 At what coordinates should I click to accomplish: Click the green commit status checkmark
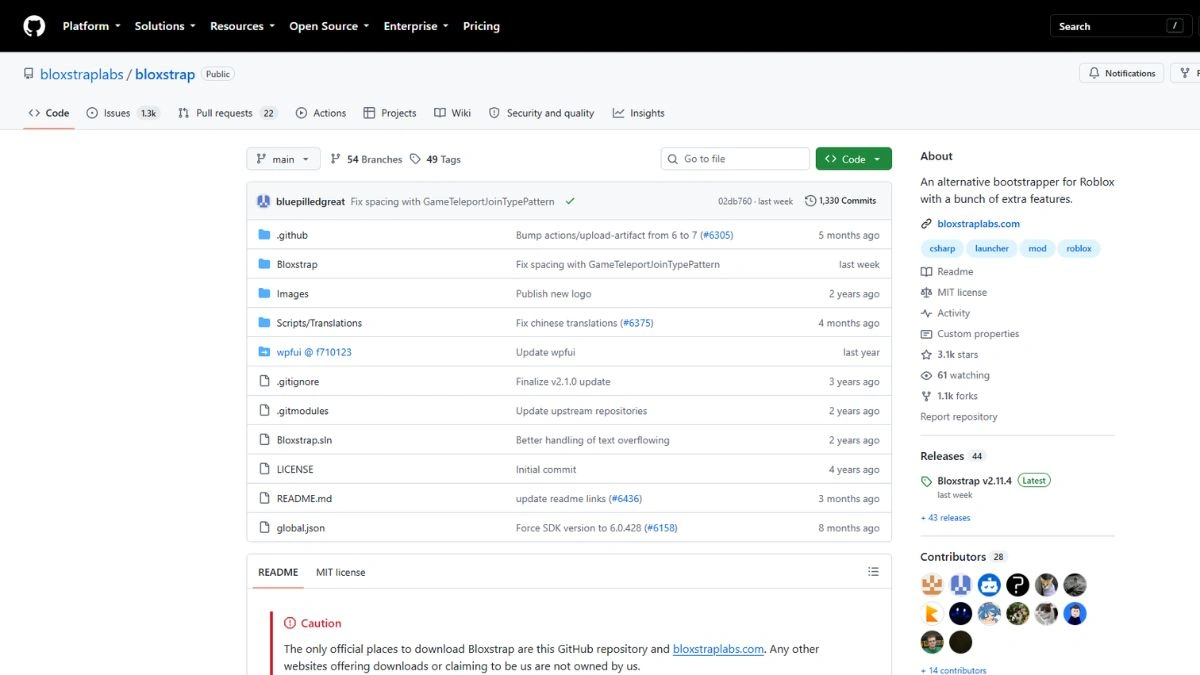coord(570,201)
